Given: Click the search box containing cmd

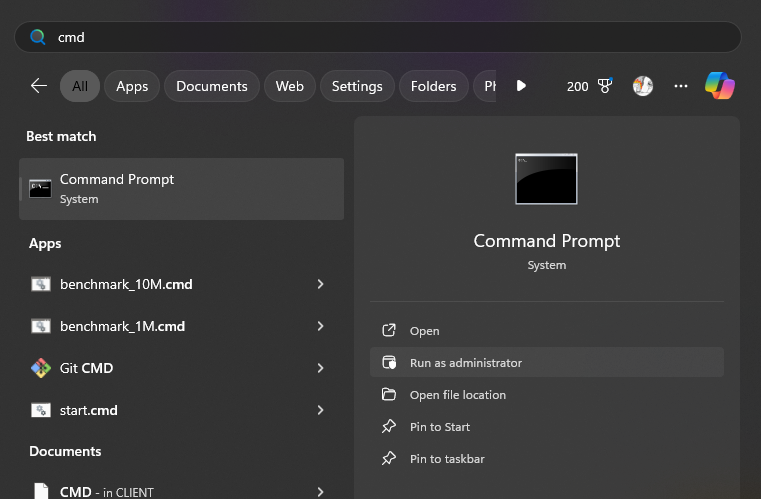Looking at the screenshot, I should (377, 37).
